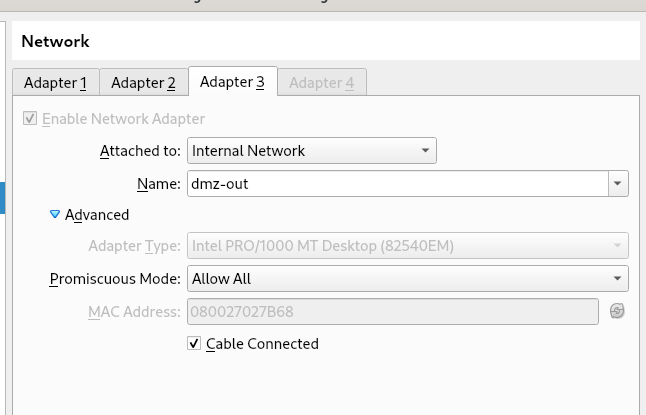Click into the dmz-out name text field

pyautogui.click(x=397, y=184)
